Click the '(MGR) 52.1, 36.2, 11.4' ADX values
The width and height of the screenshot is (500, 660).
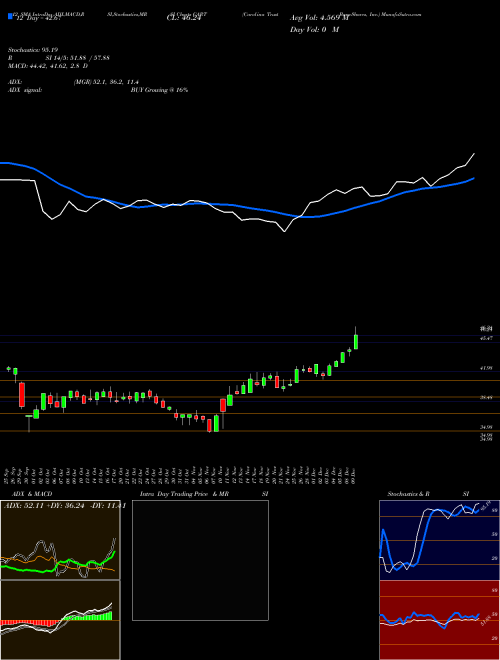click(106, 82)
